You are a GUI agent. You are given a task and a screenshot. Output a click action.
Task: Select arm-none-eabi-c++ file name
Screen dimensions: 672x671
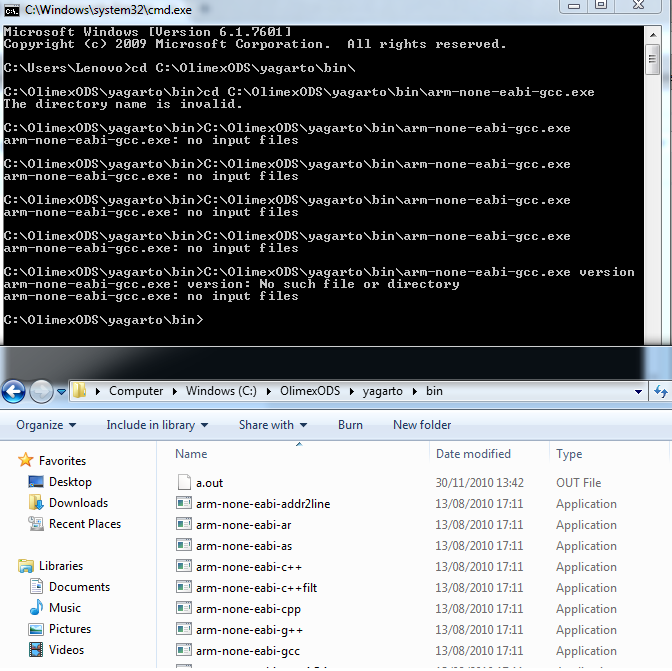249,567
